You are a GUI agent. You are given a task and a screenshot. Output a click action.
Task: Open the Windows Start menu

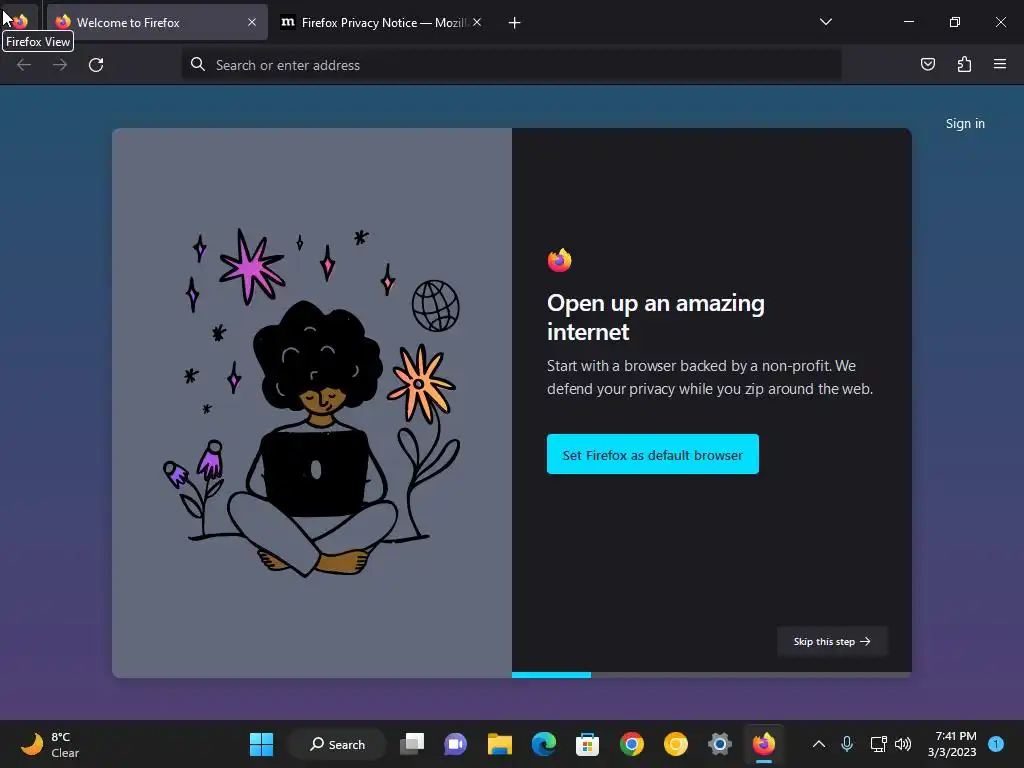[261, 744]
